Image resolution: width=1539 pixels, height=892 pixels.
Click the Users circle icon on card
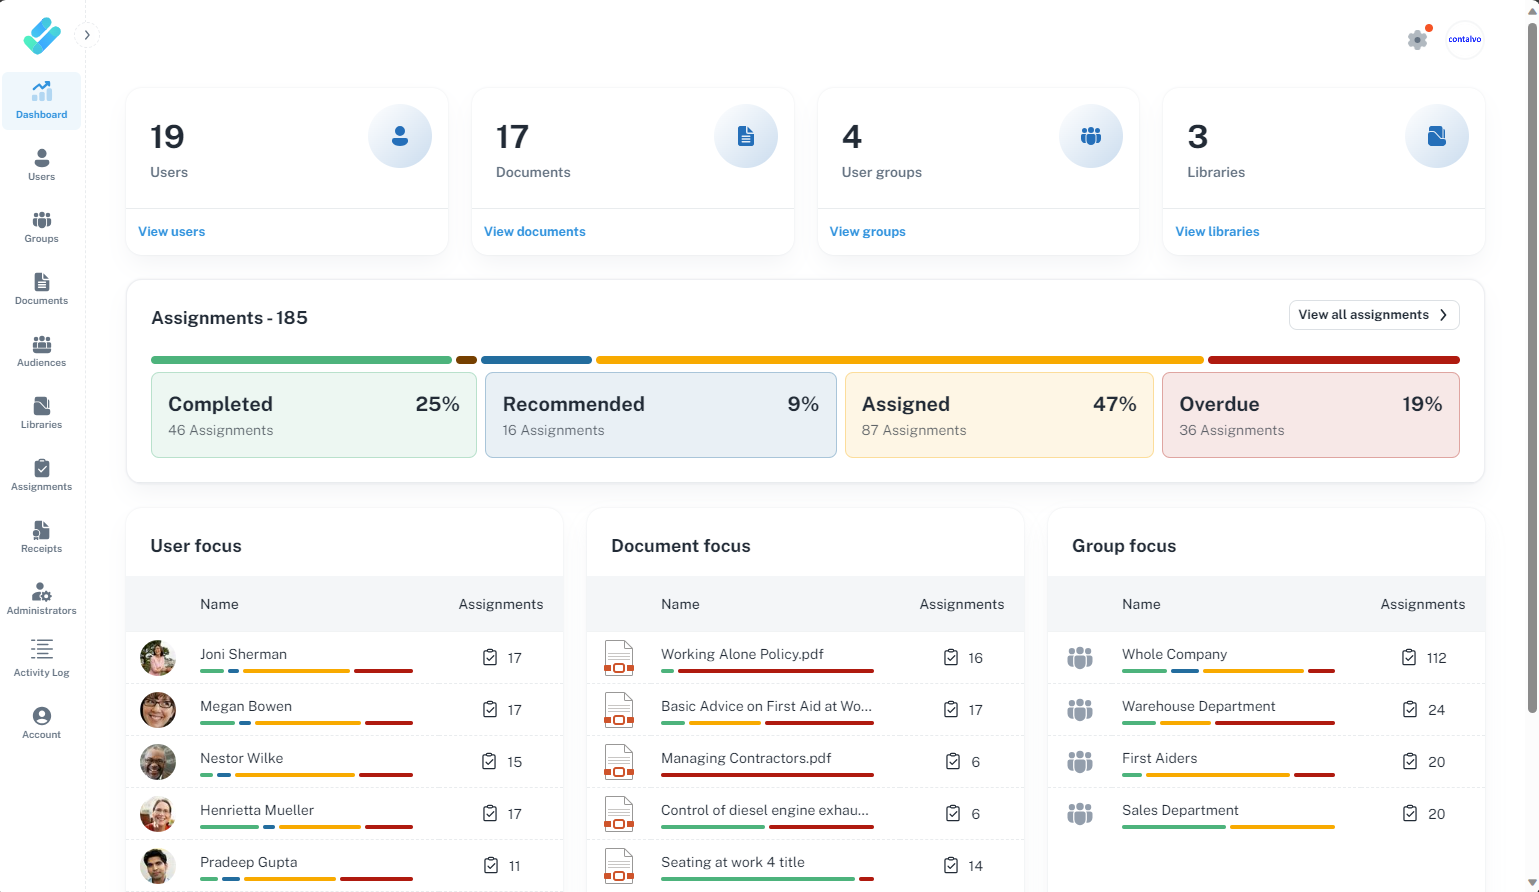pos(400,136)
